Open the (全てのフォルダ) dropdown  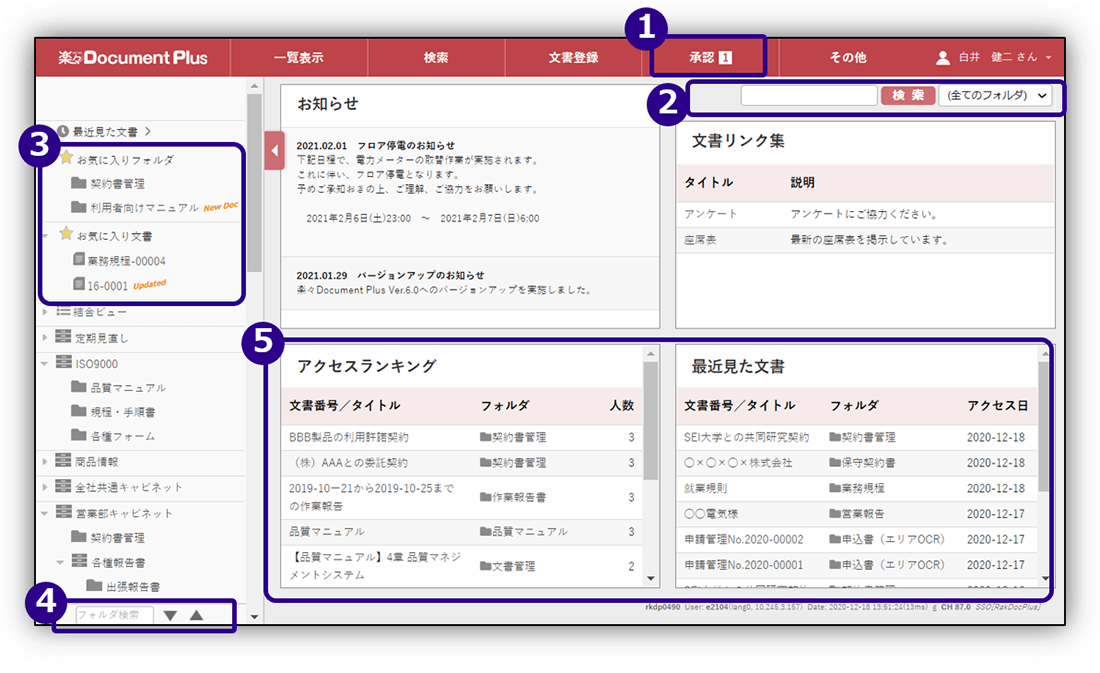tap(995, 95)
